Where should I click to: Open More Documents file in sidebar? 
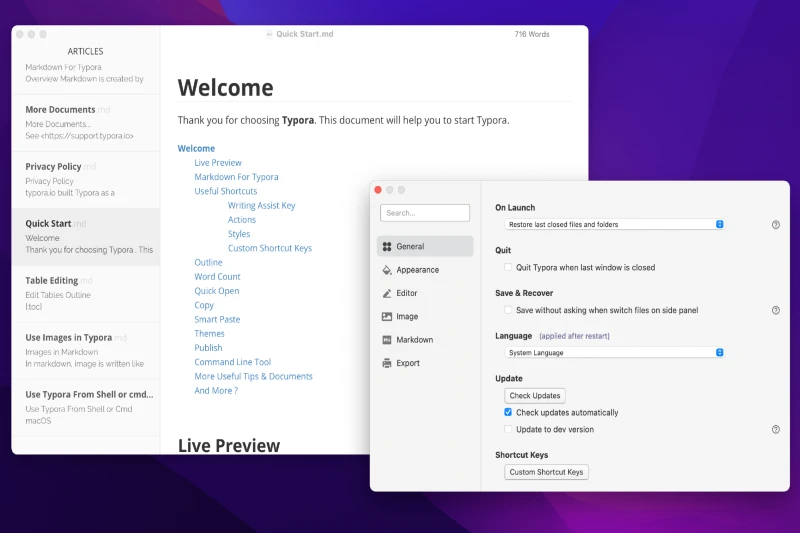(x=86, y=123)
